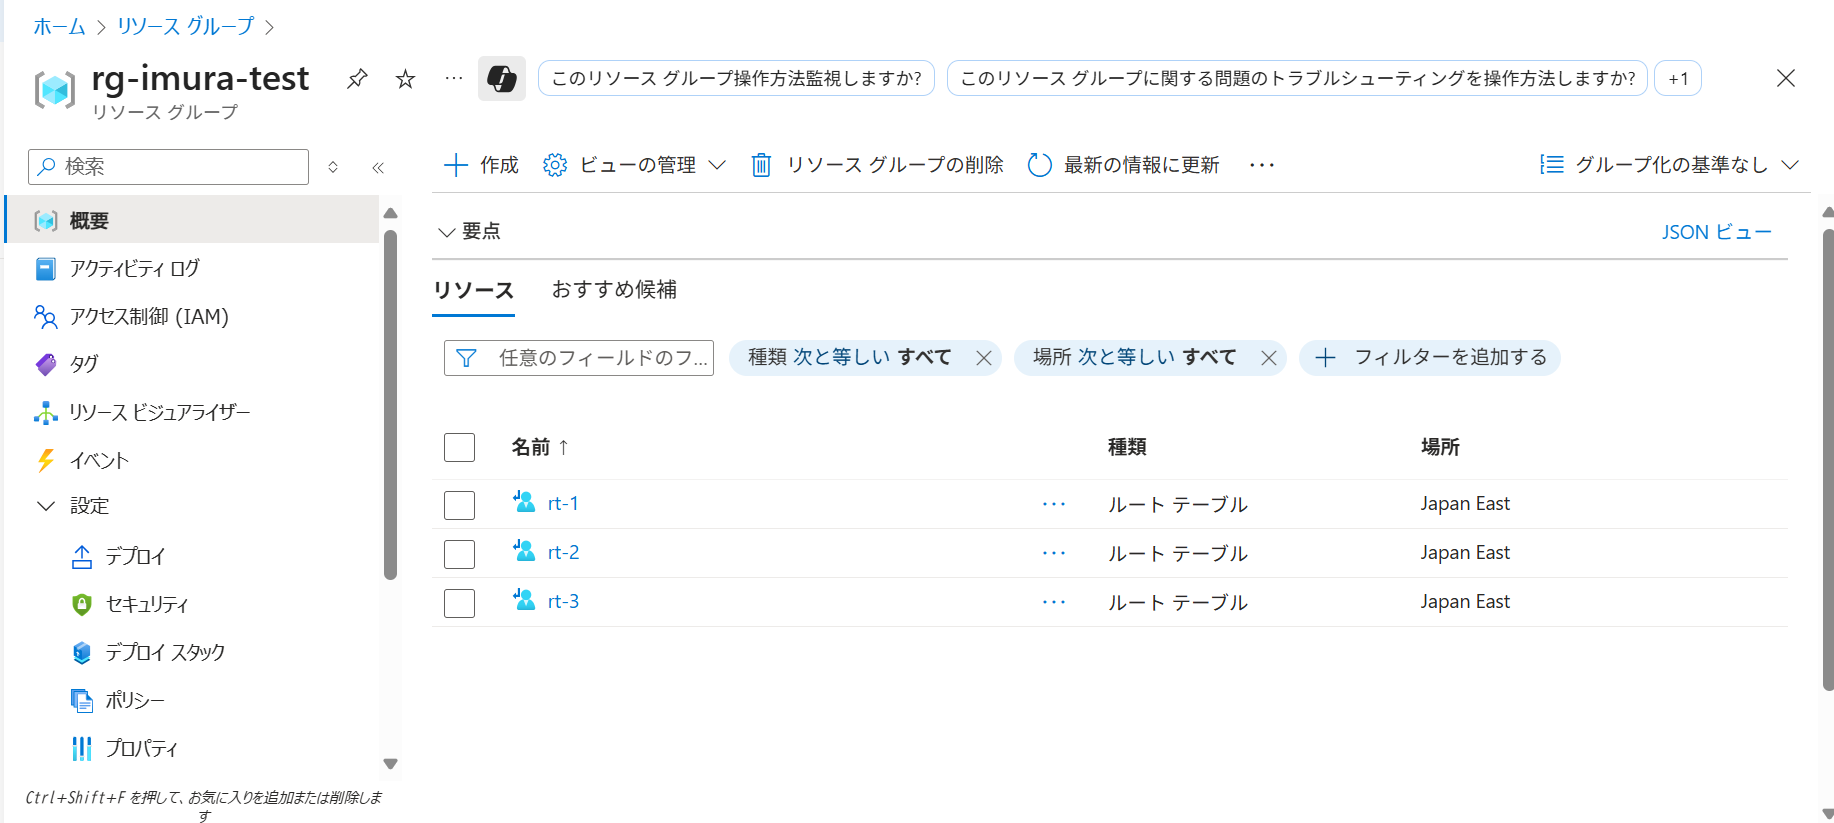Viewport: 1834px width, 823px height.
Task: Open context menu ellipsis for rt-2
Action: [x=1054, y=553]
